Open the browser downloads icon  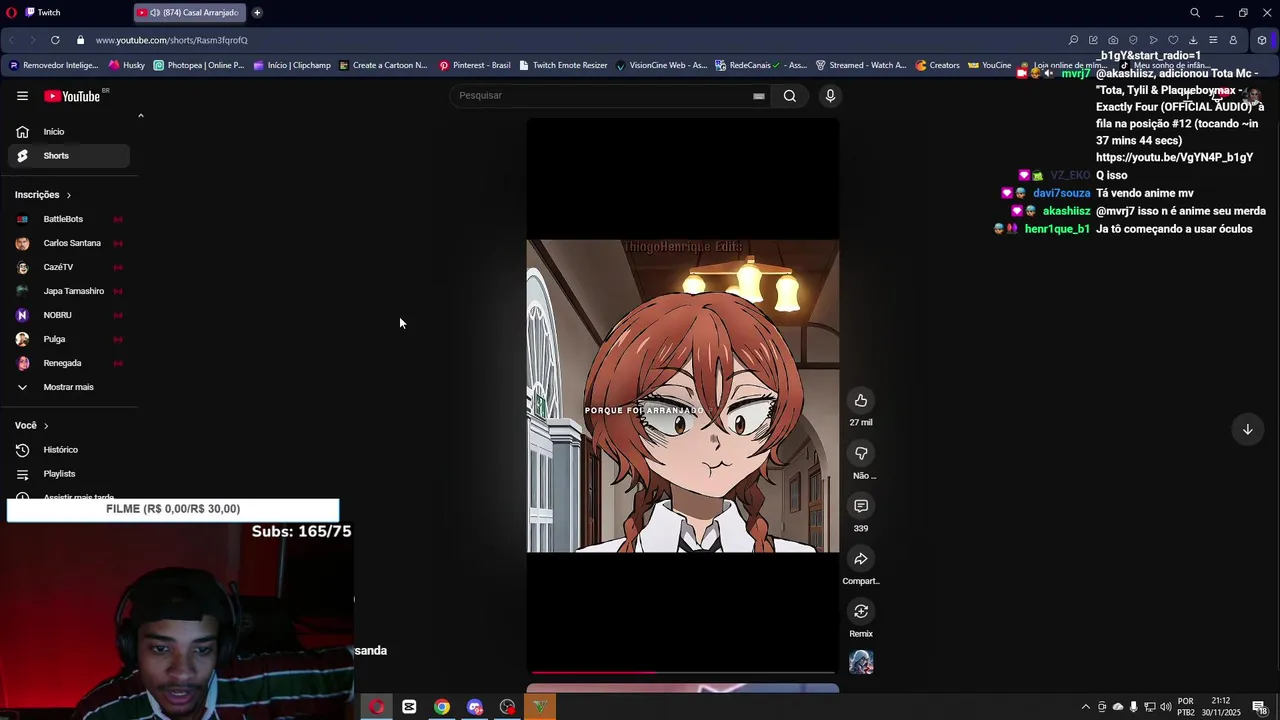(1193, 40)
